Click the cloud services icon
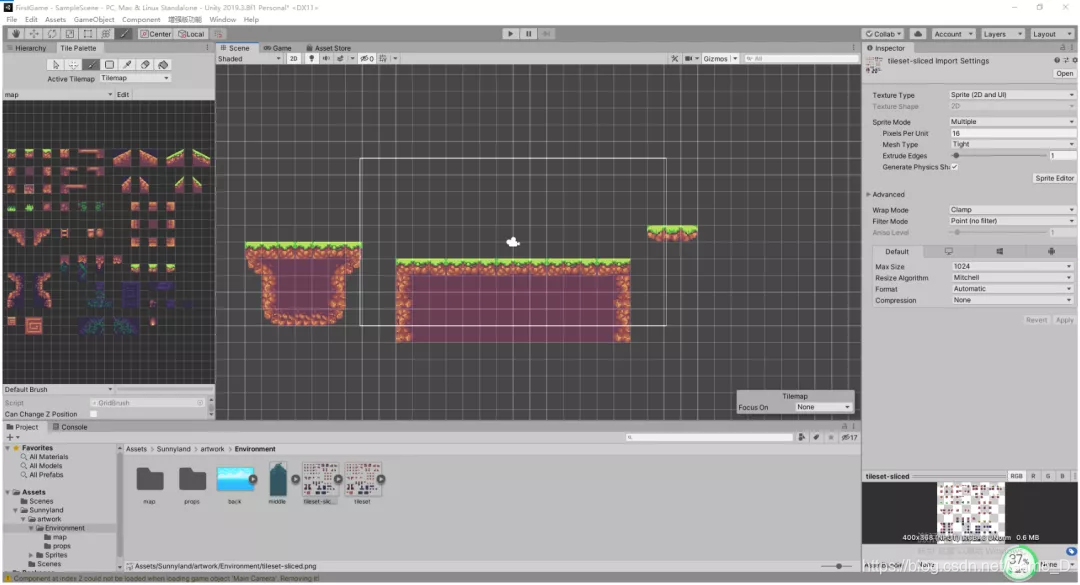The image size is (1080, 585). point(918,34)
